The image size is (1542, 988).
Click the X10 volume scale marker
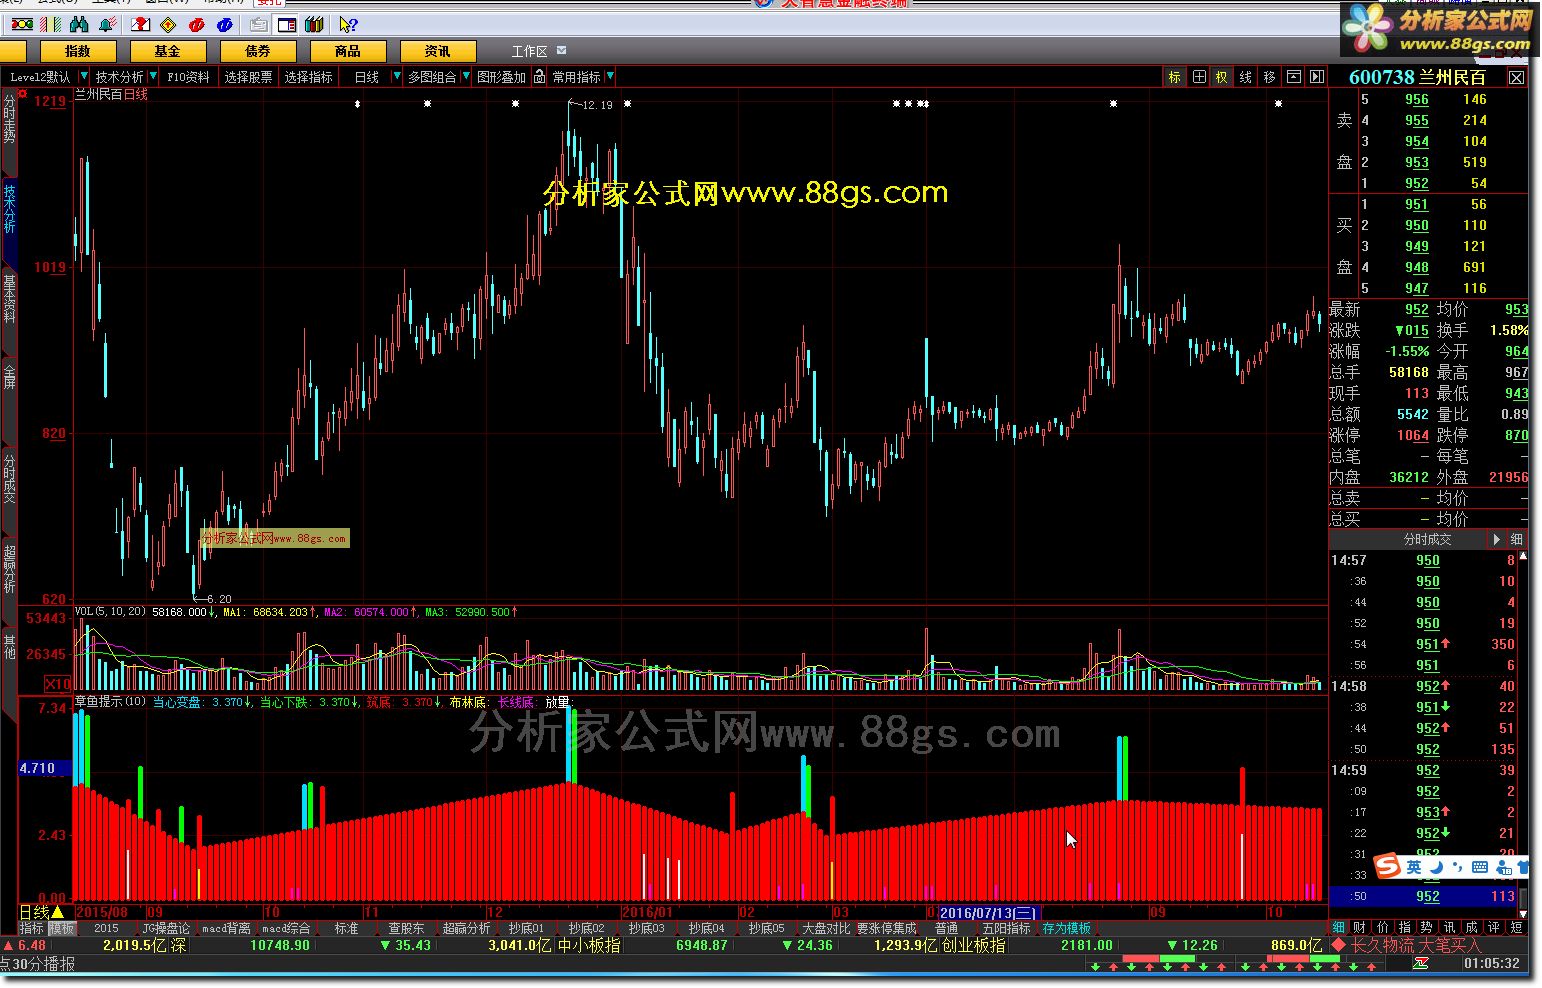pos(58,684)
